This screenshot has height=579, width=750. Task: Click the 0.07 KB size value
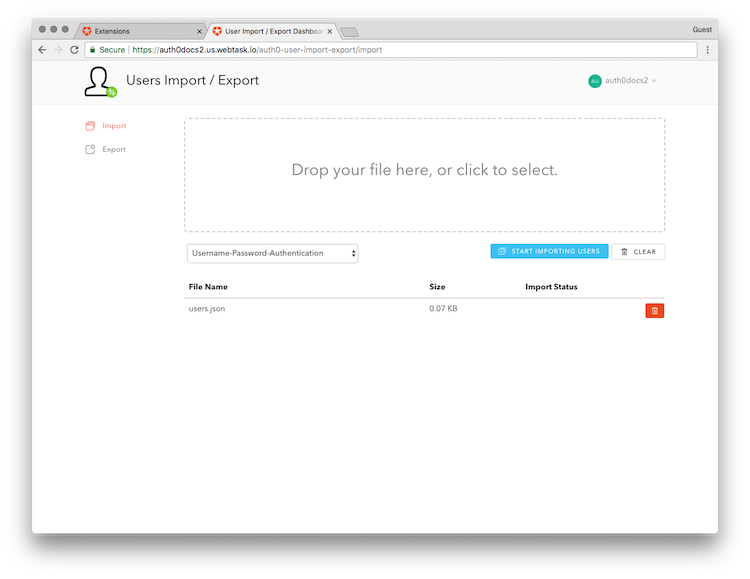click(443, 309)
